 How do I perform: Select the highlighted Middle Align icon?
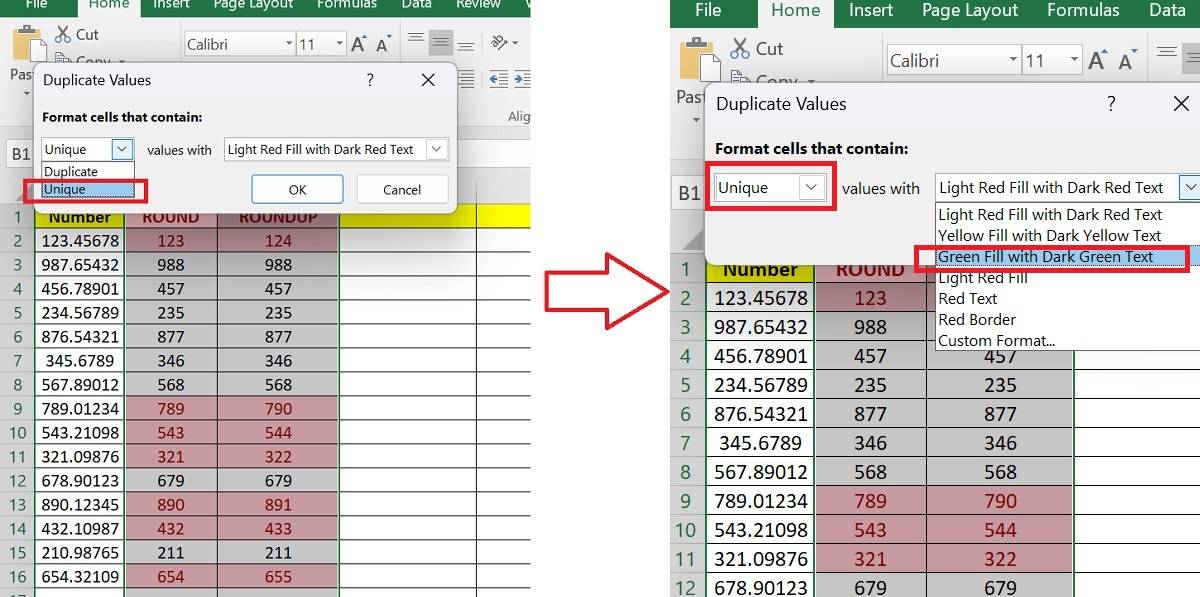pyautogui.click(x=441, y=43)
